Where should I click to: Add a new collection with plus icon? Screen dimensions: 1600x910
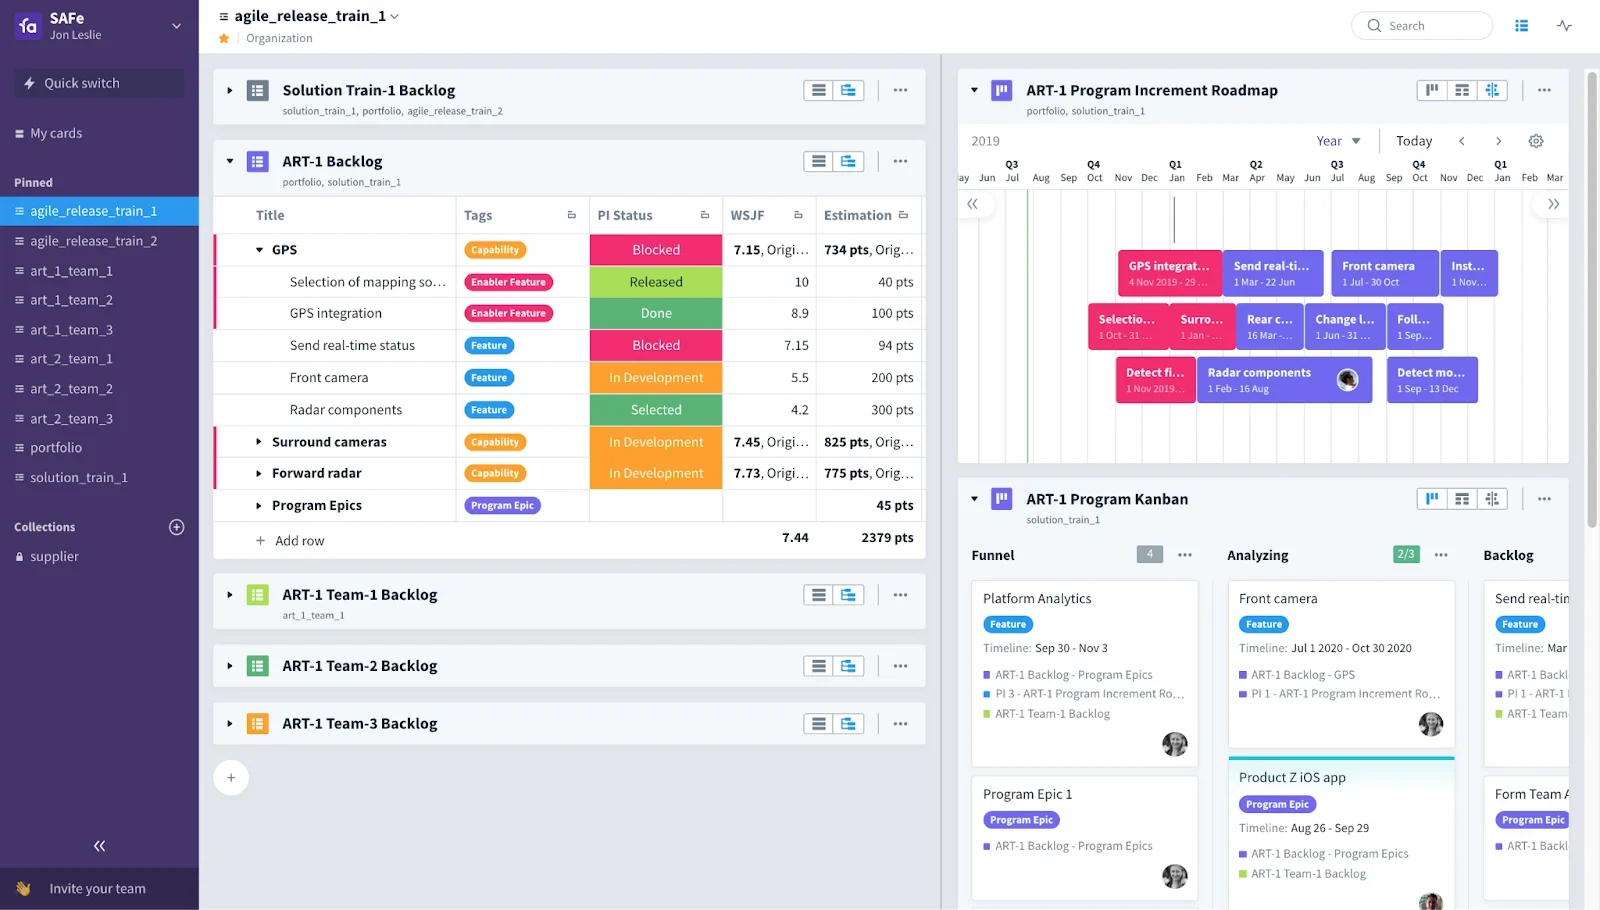click(177, 527)
